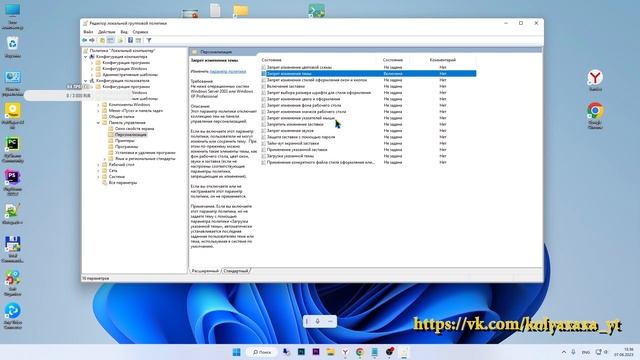Screen dimensions: 640x360
Task: Collapse the Панель управления tree node
Action: [x=98, y=122]
